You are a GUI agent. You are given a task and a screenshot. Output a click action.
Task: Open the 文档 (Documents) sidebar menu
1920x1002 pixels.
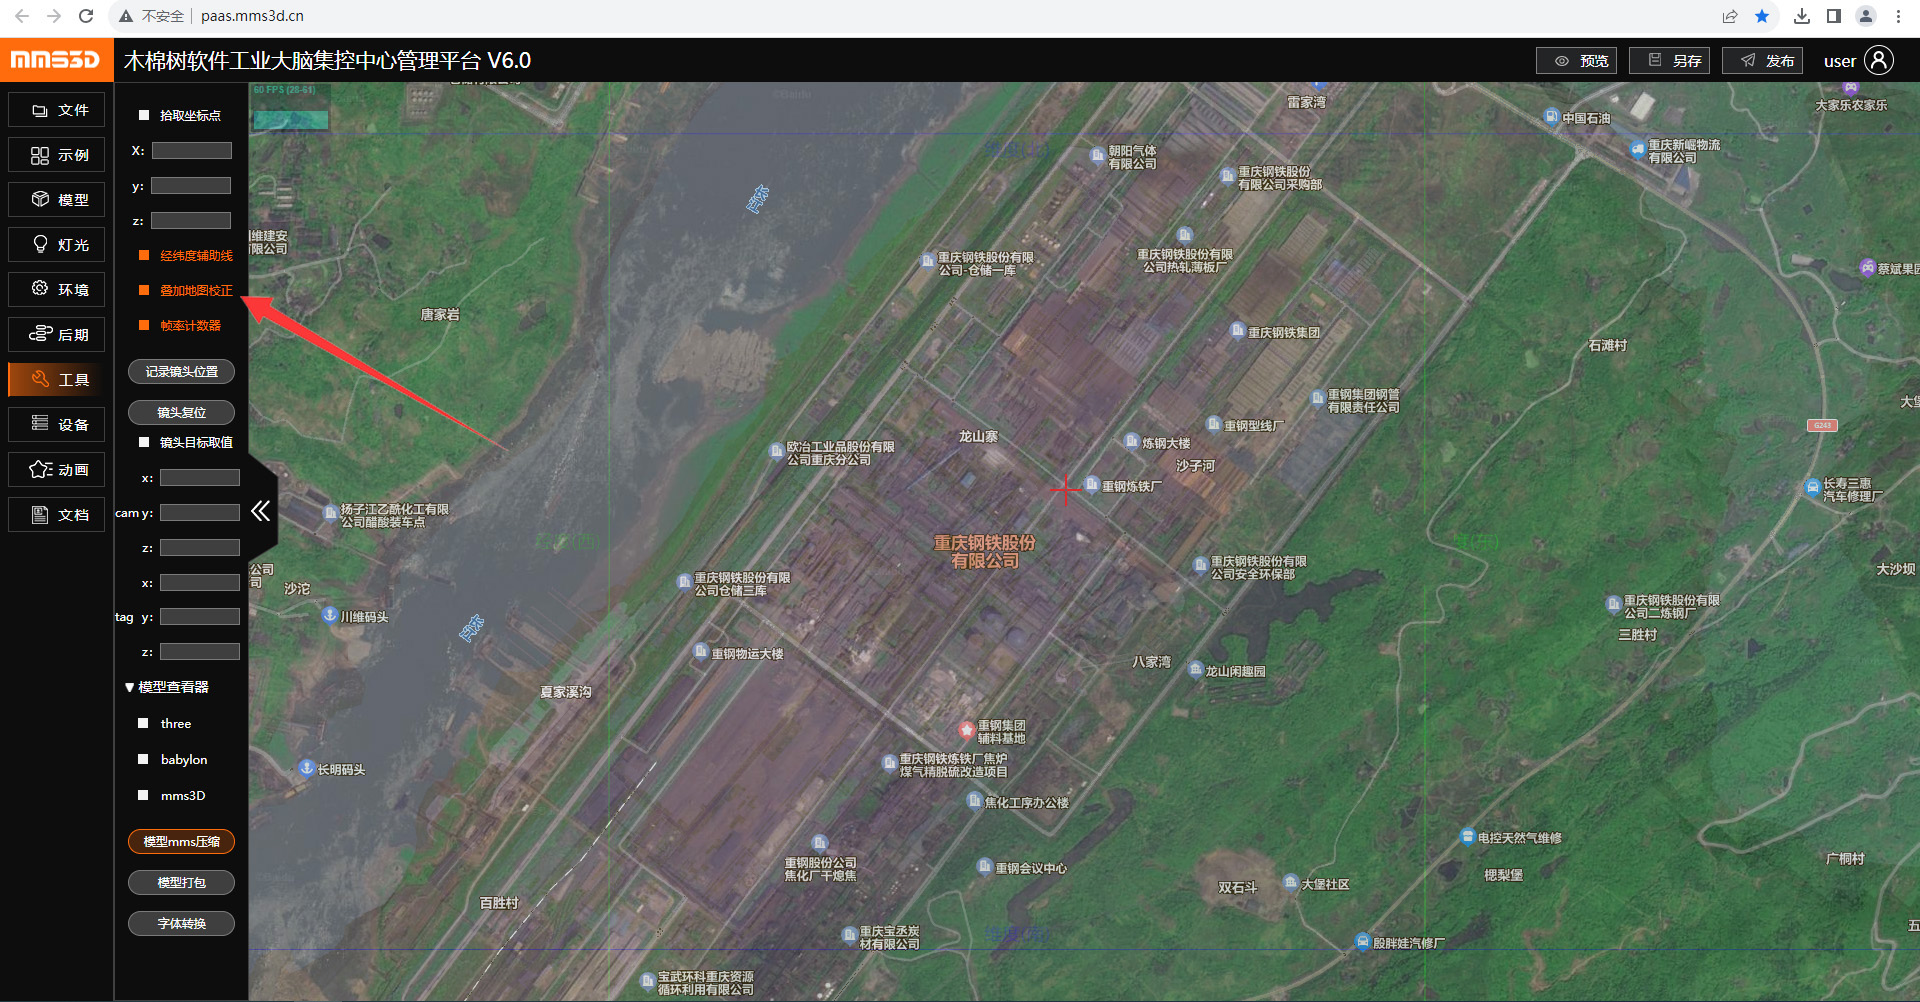tap(56, 515)
